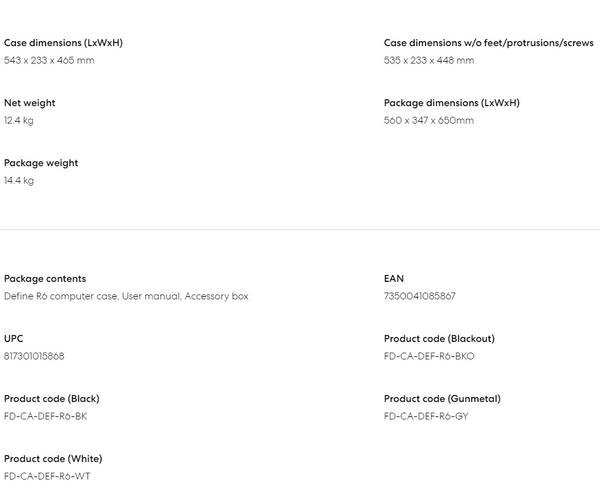Viewport: 600px width, 501px height.
Task: Click the Package dimensions (LxWxH) heading
Action: (452, 103)
